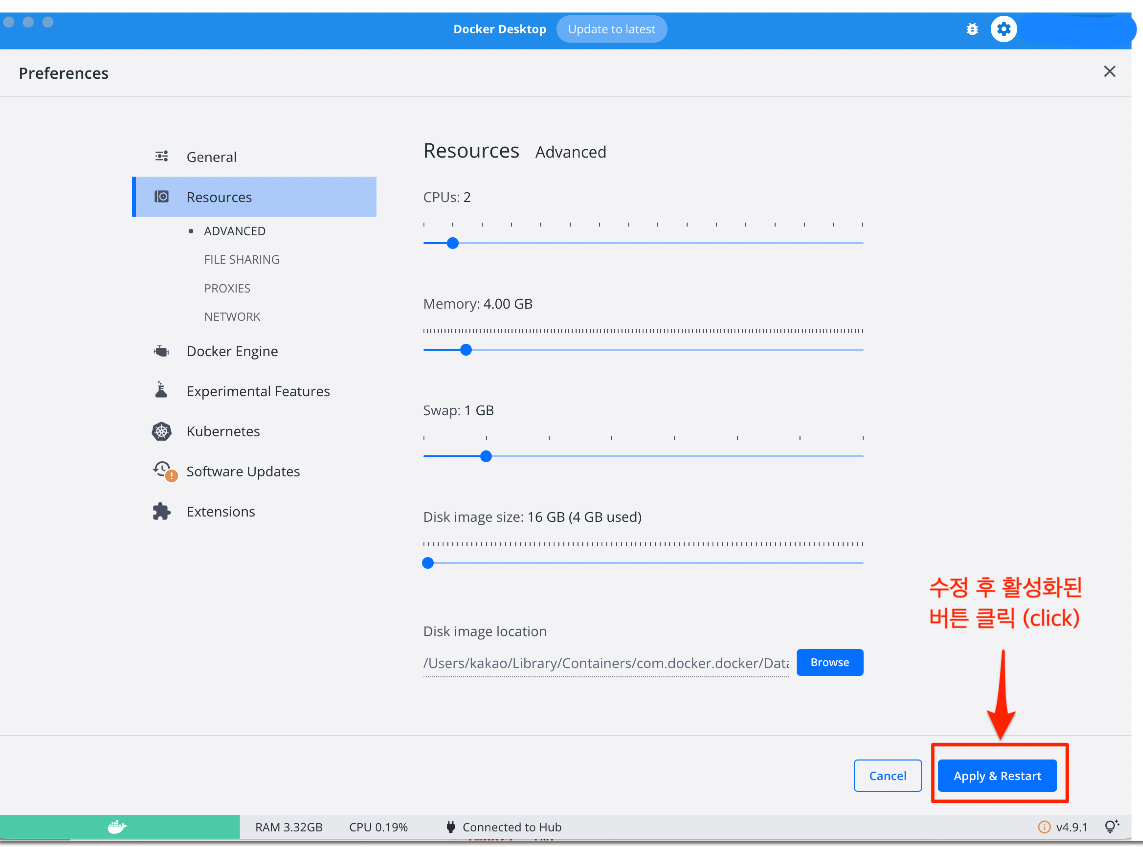Viewport: 1143px width, 847px height.
Task: Click the v4.9.1 version label
Action: coord(1072,827)
